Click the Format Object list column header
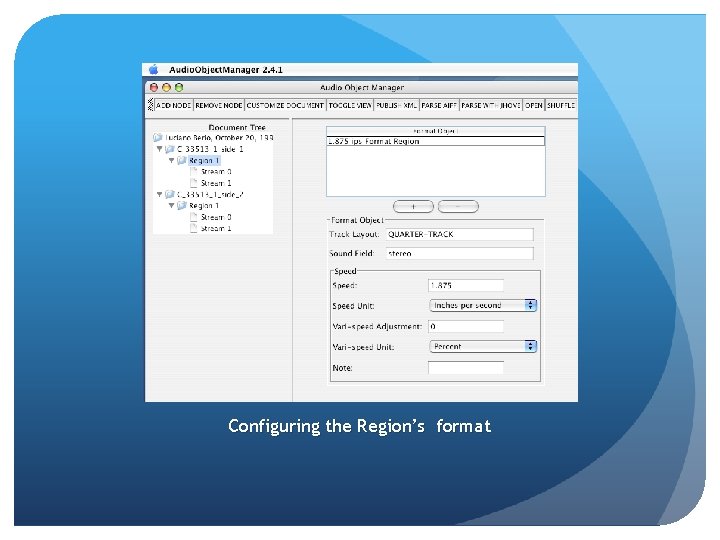The width and height of the screenshot is (720, 540). tap(436, 131)
